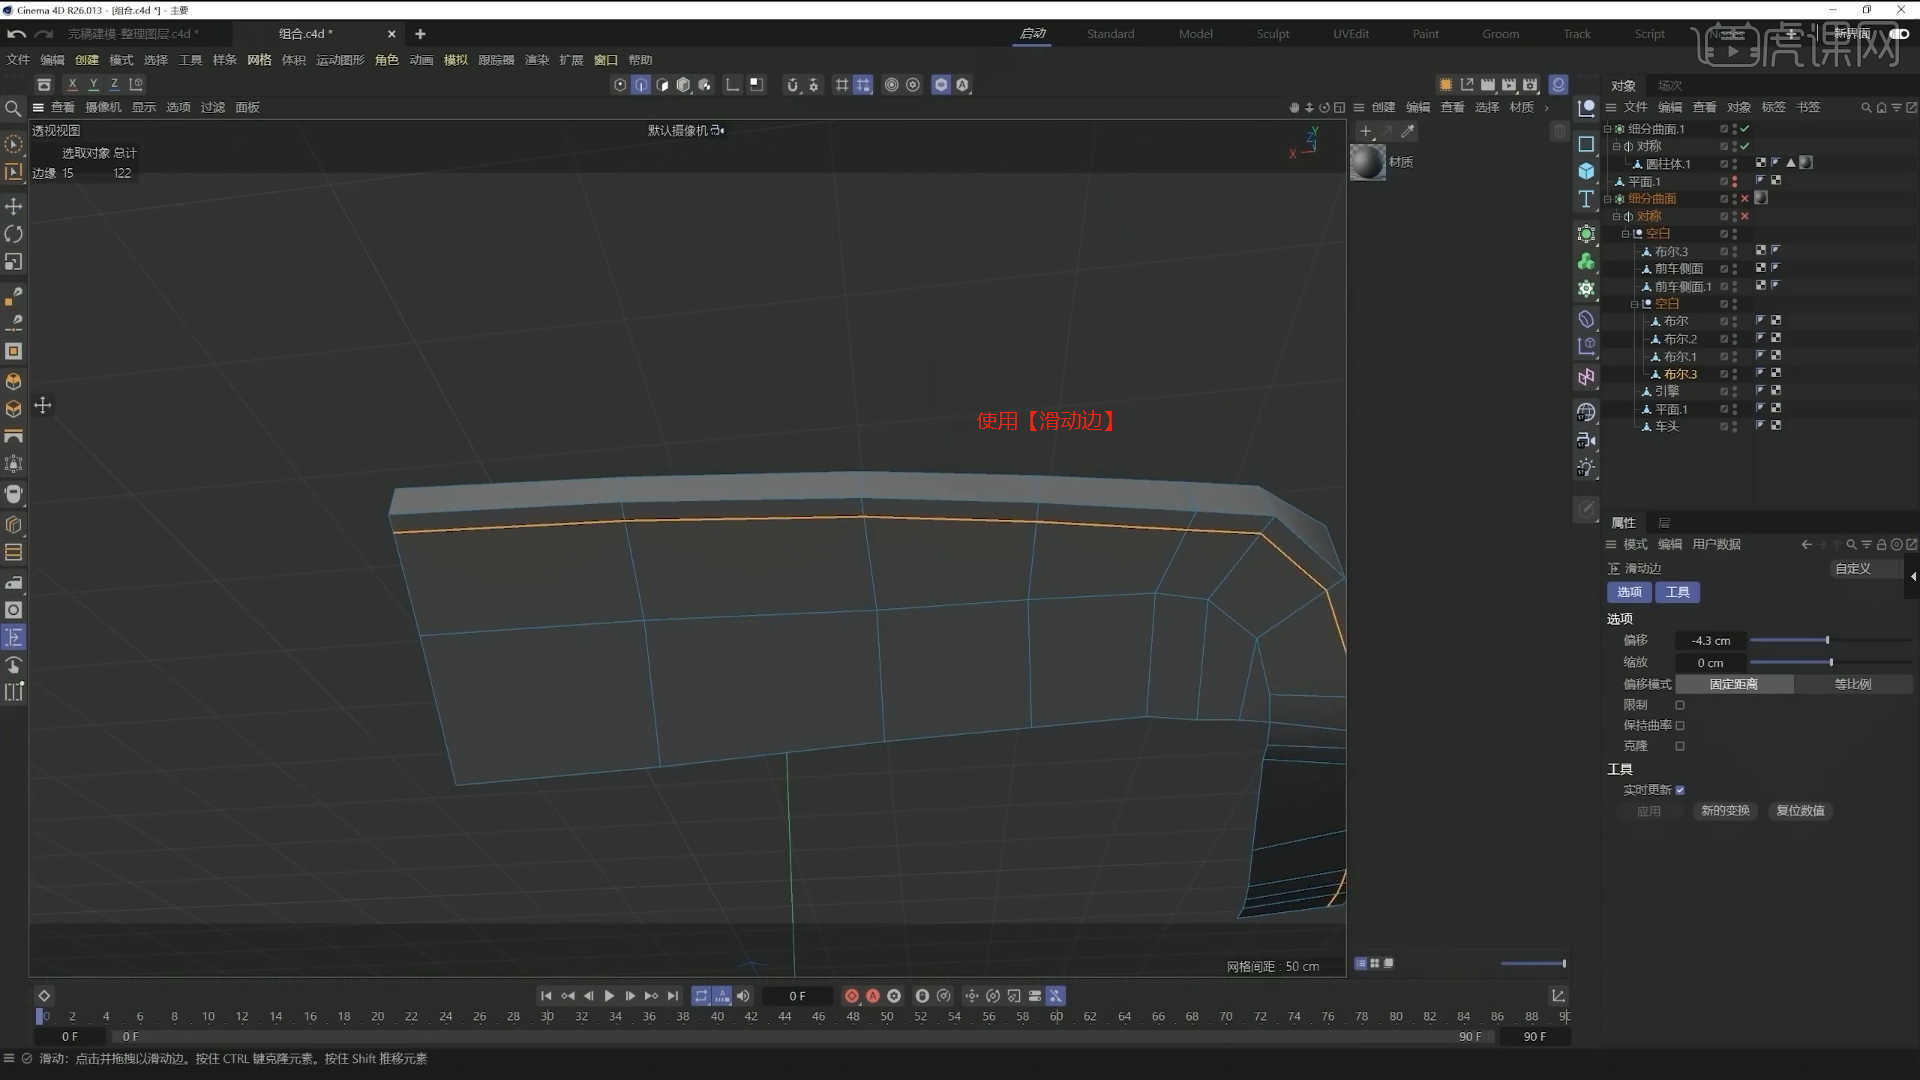Click the add new material plus icon

pyautogui.click(x=1366, y=131)
